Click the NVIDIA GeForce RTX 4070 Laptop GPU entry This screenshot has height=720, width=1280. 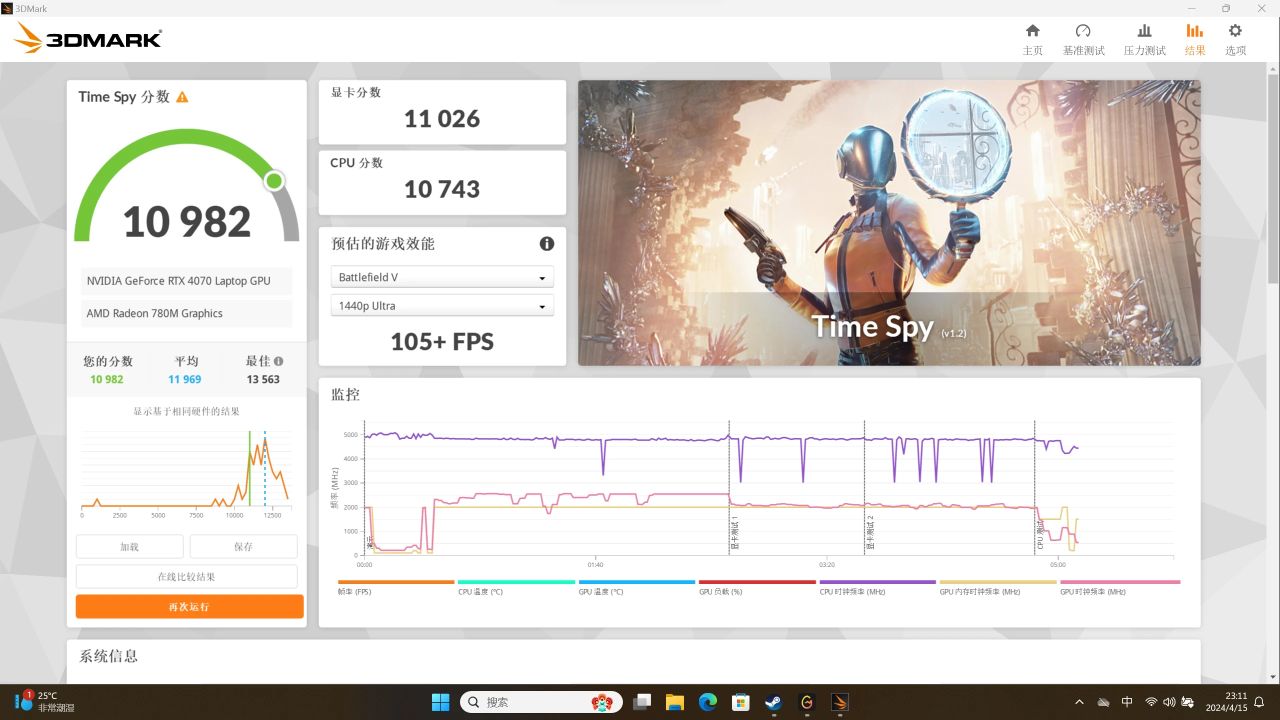(186, 281)
